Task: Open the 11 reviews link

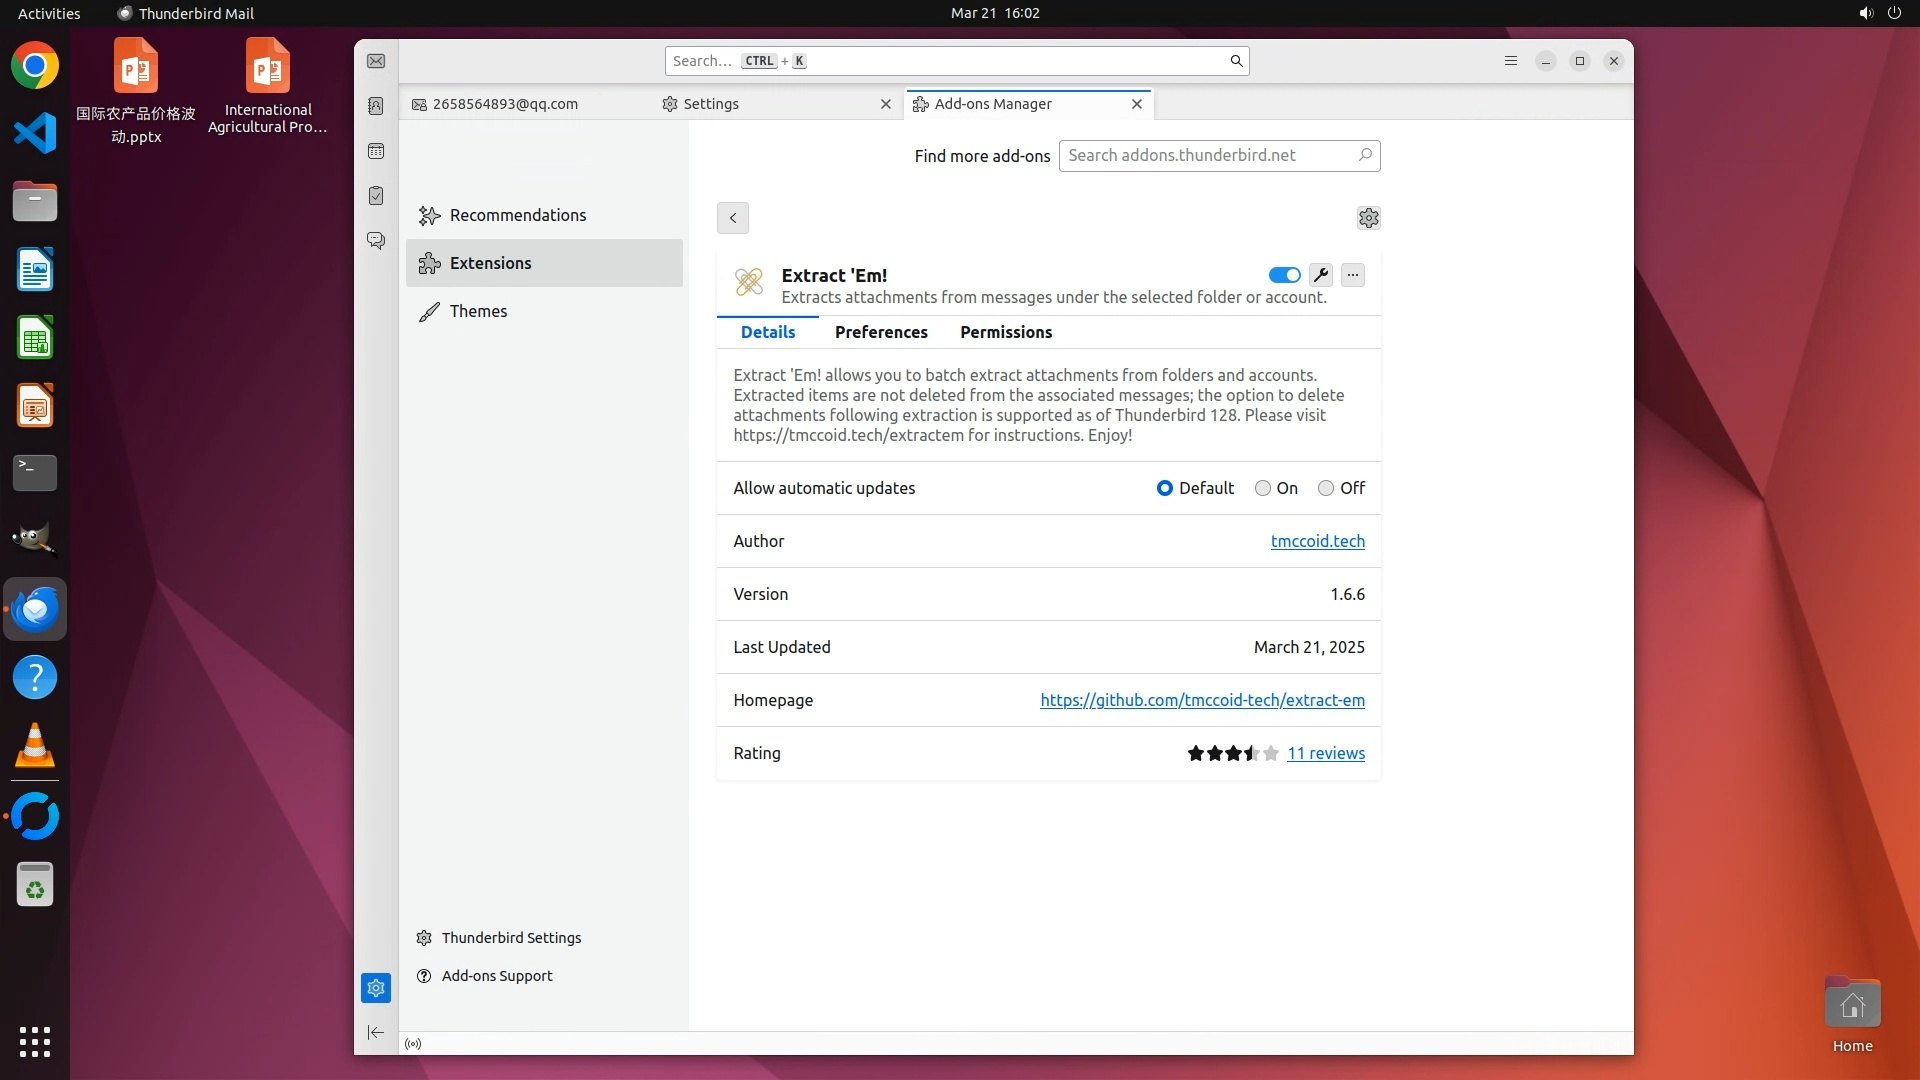Action: click(x=1325, y=753)
